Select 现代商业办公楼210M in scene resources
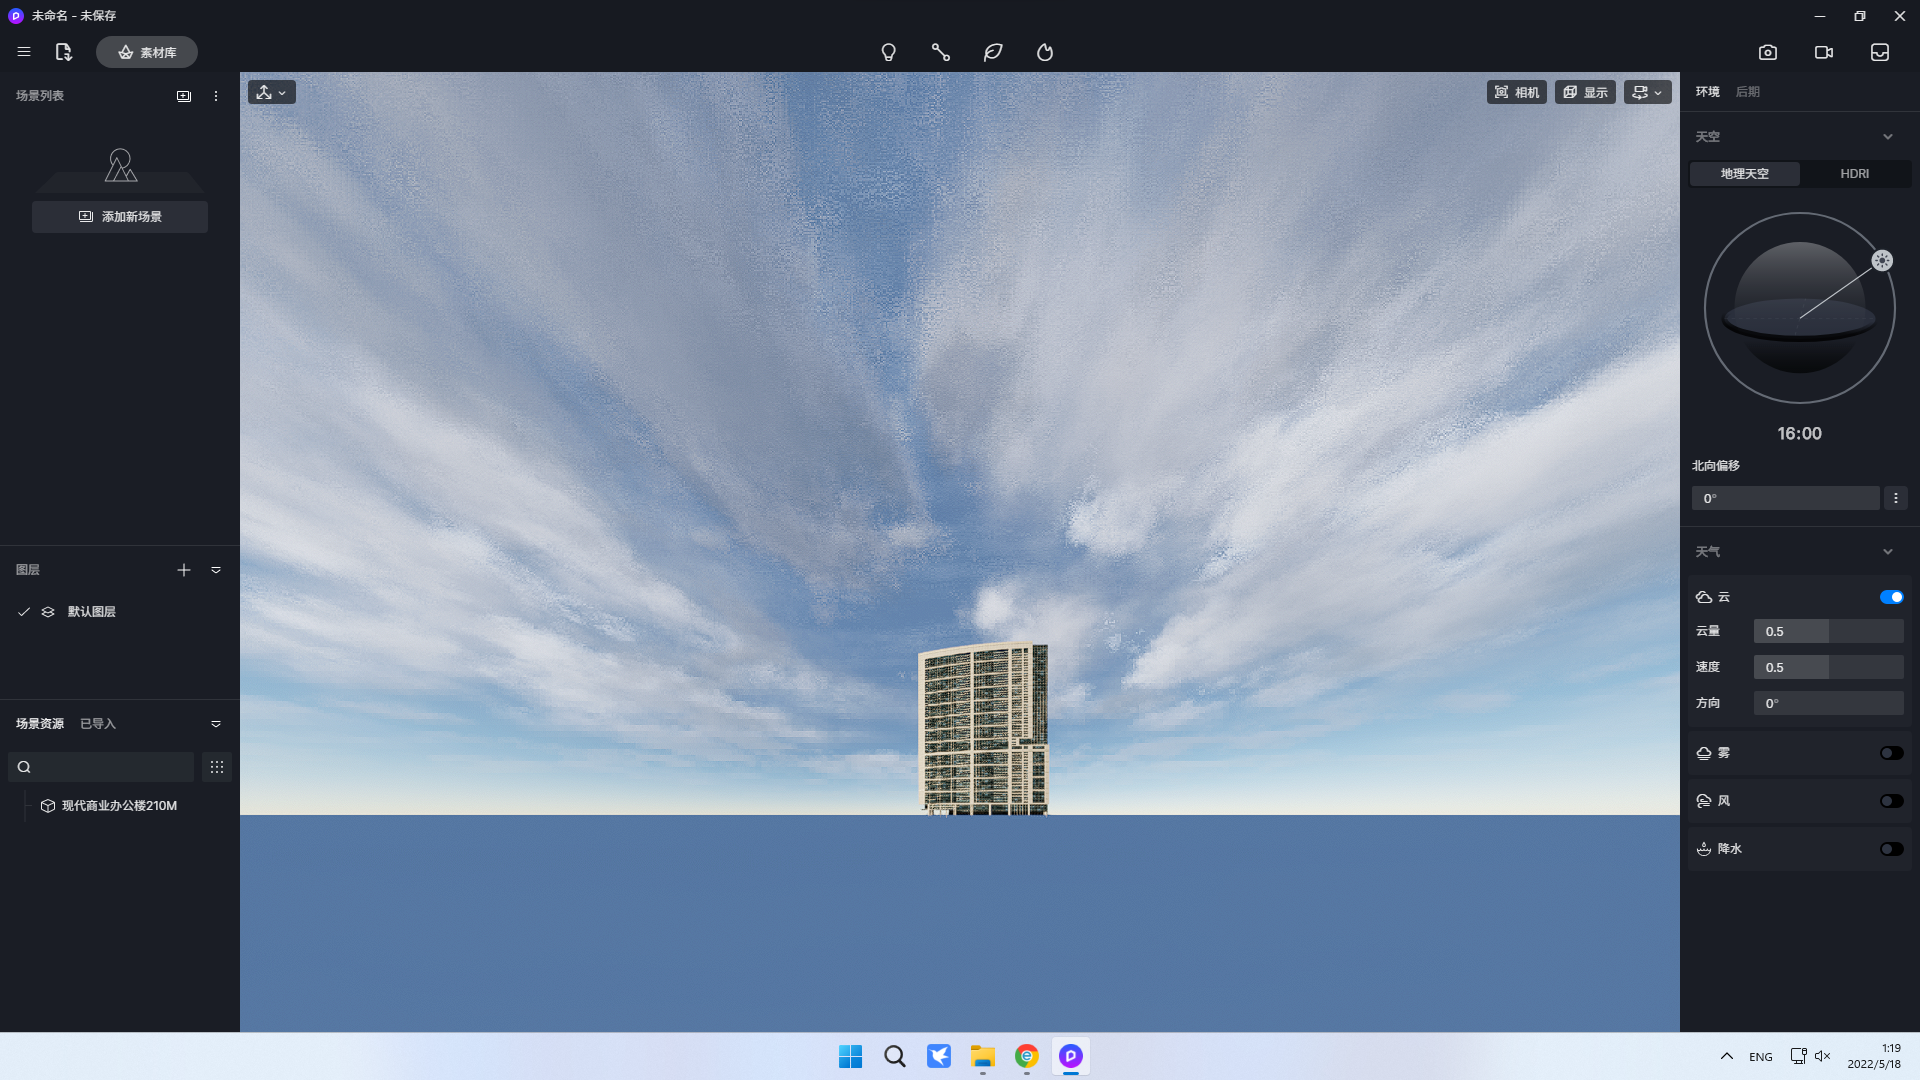The width and height of the screenshot is (1920, 1080). [x=118, y=806]
